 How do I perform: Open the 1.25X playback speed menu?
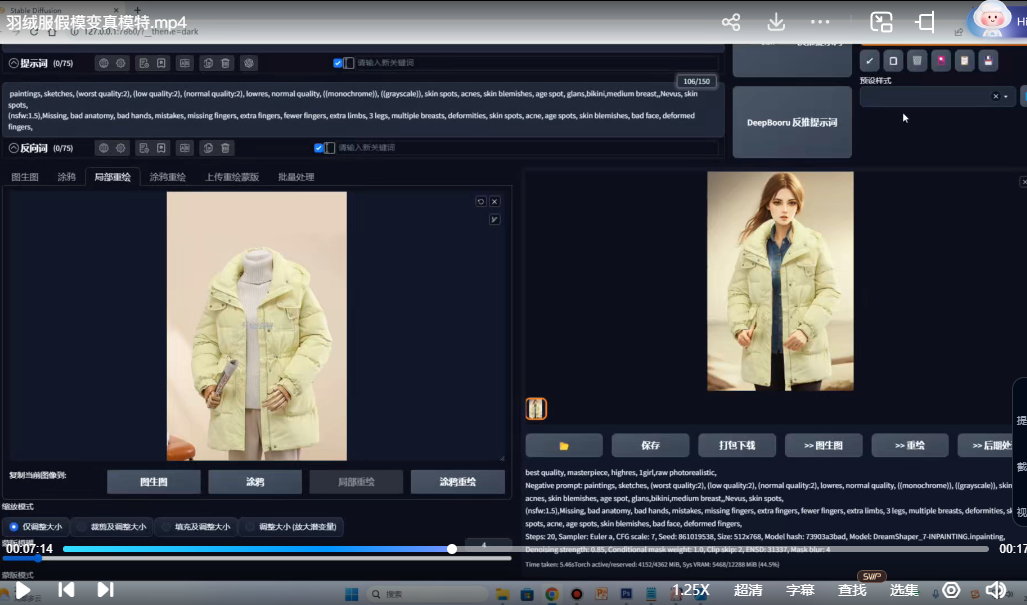coord(690,590)
